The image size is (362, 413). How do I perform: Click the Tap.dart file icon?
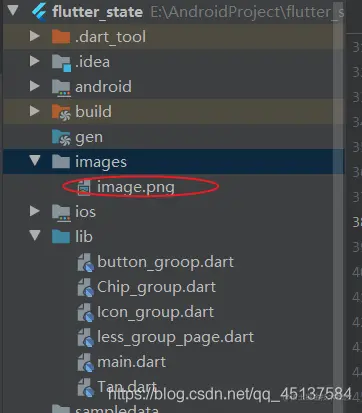point(86,388)
